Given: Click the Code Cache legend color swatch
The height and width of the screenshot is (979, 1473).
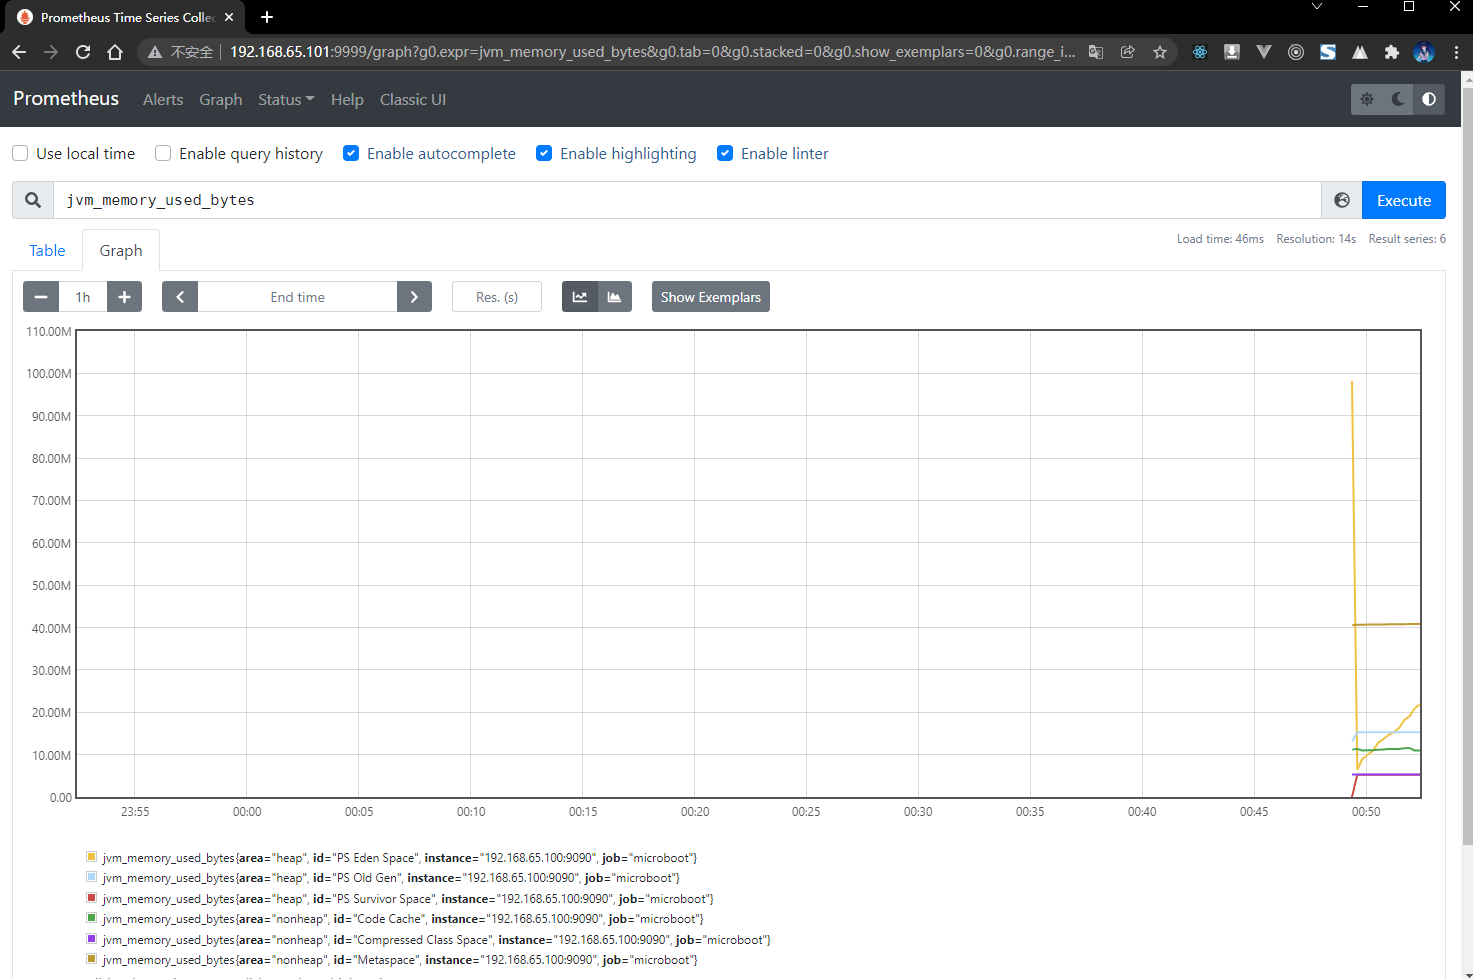Looking at the screenshot, I should [x=92, y=918].
